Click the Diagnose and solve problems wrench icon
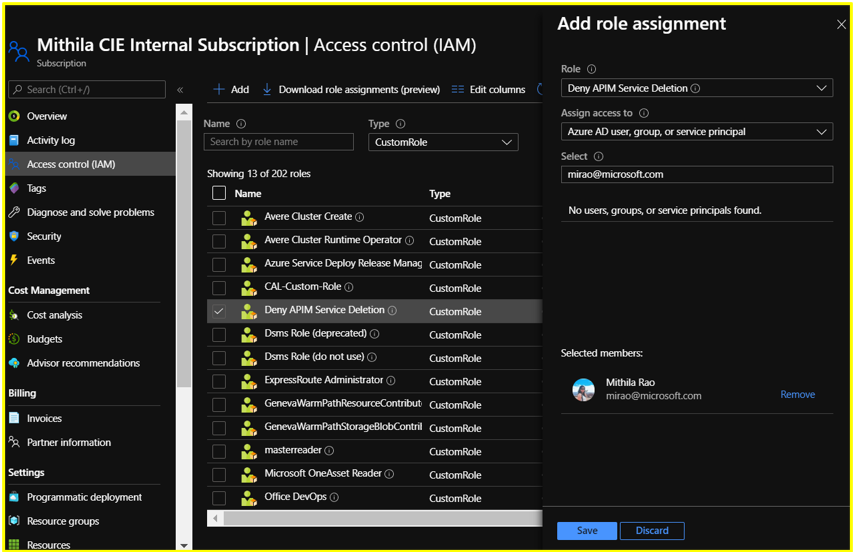Viewport: 855px width, 555px height. (x=14, y=212)
